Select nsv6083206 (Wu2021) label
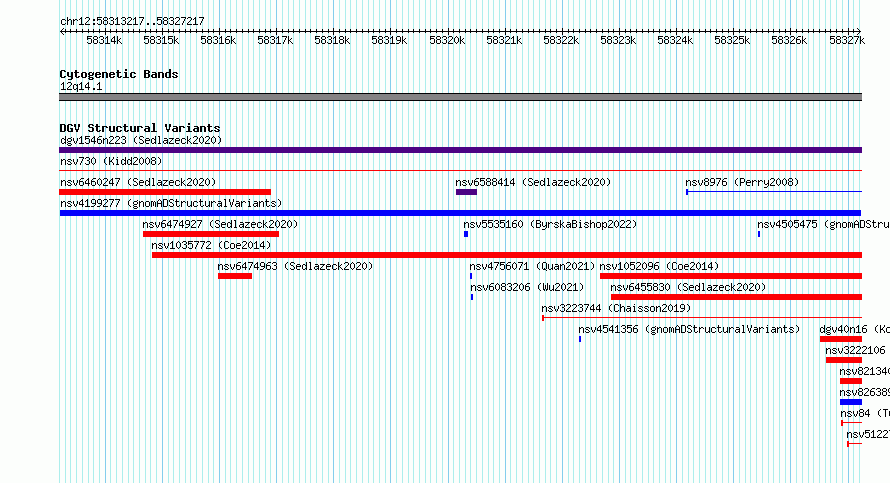890x483 pixels. pyautogui.click(x=527, y=287)
